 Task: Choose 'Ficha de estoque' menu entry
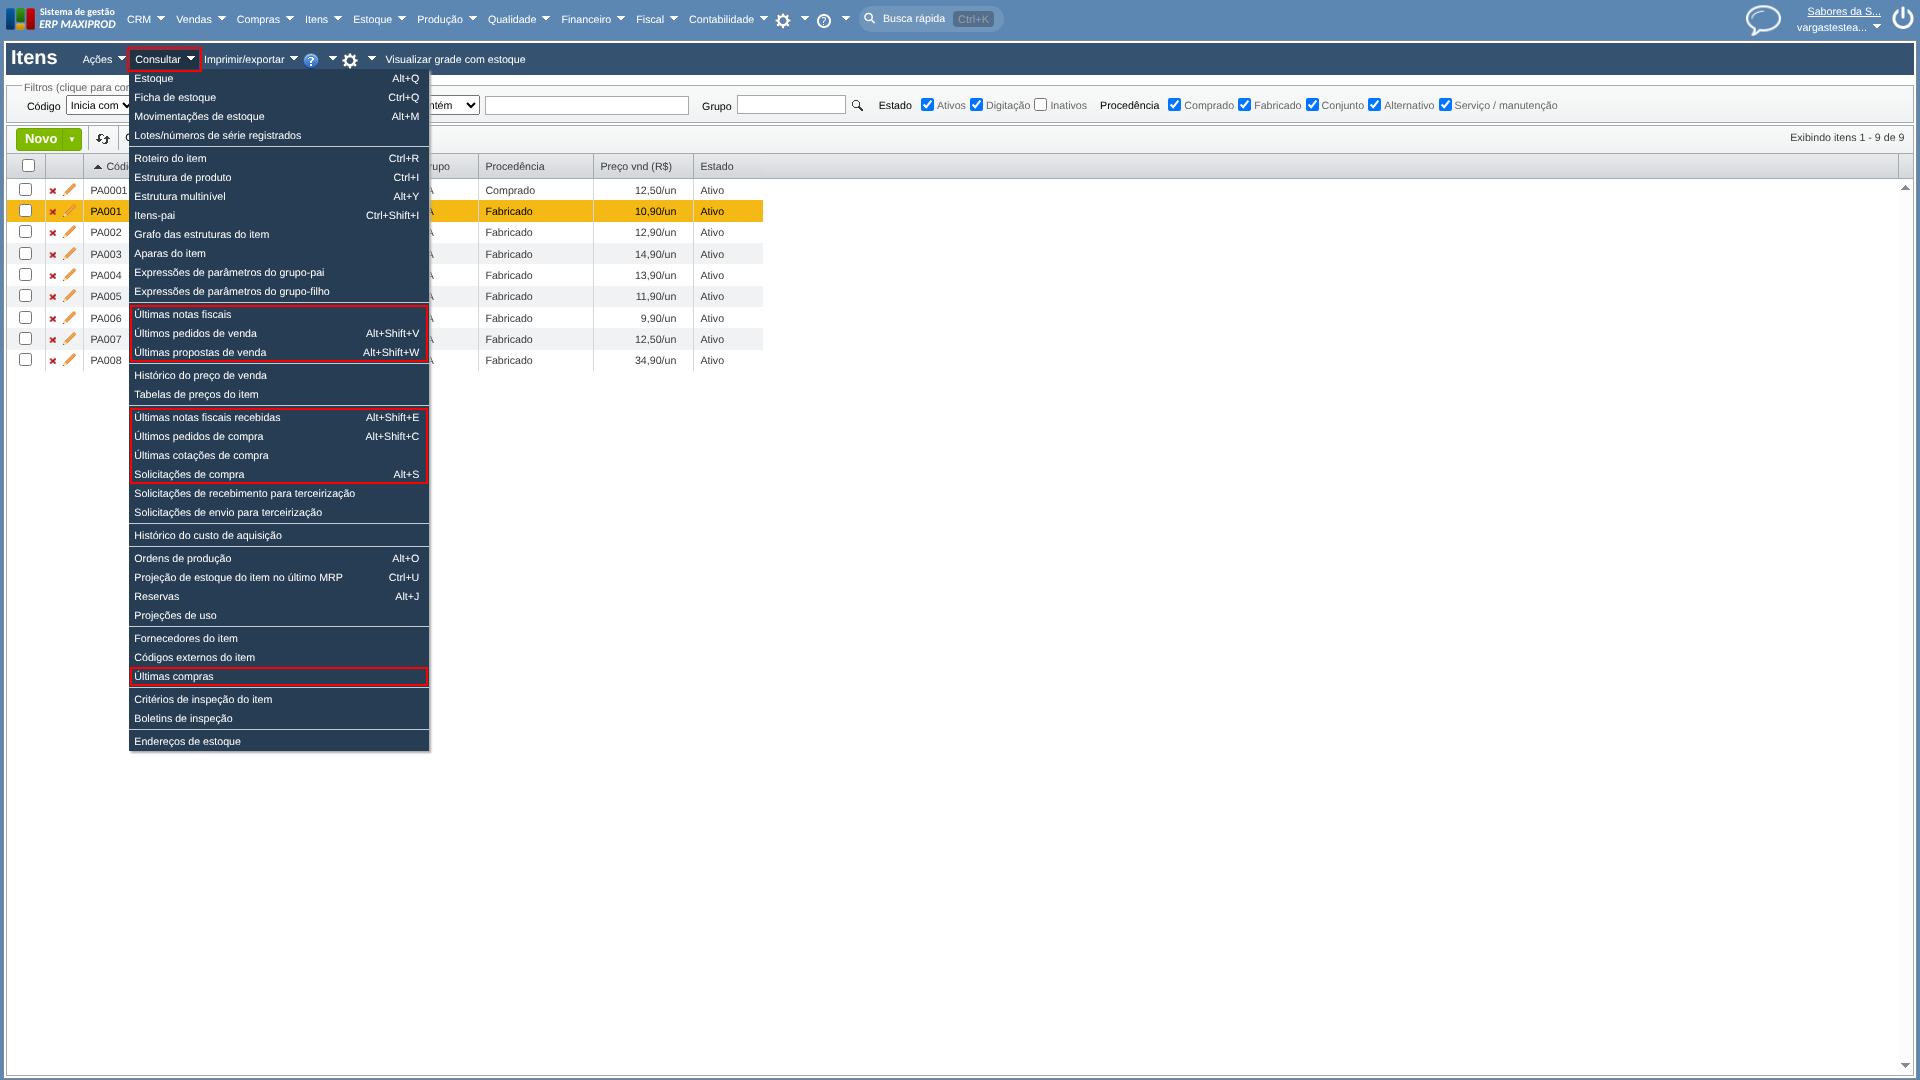[277, 97]
